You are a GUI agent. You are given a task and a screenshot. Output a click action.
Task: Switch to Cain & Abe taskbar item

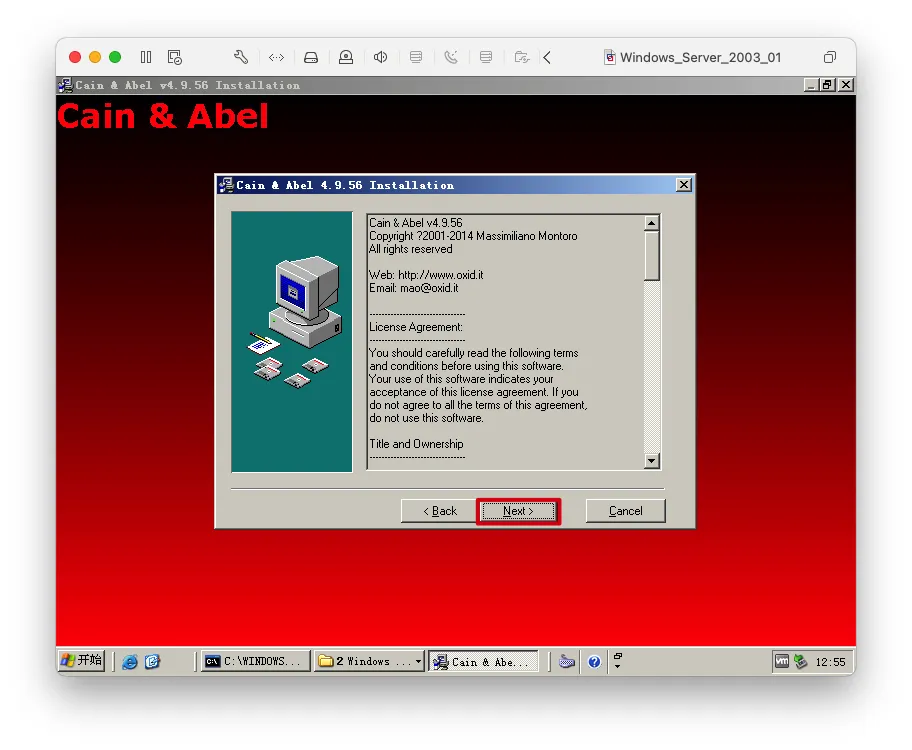click(483, 662)
